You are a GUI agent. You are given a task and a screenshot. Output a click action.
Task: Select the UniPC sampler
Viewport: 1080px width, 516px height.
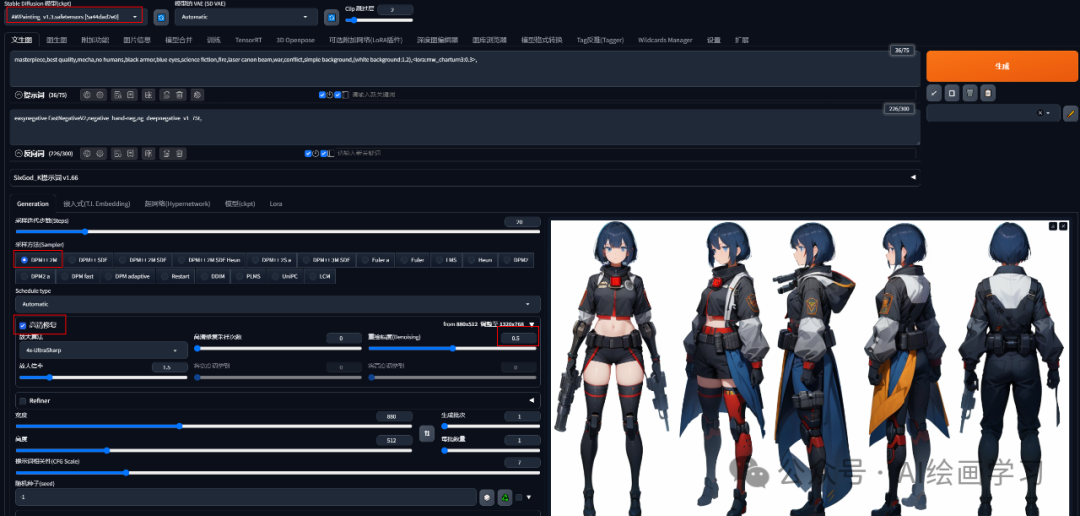286,276
